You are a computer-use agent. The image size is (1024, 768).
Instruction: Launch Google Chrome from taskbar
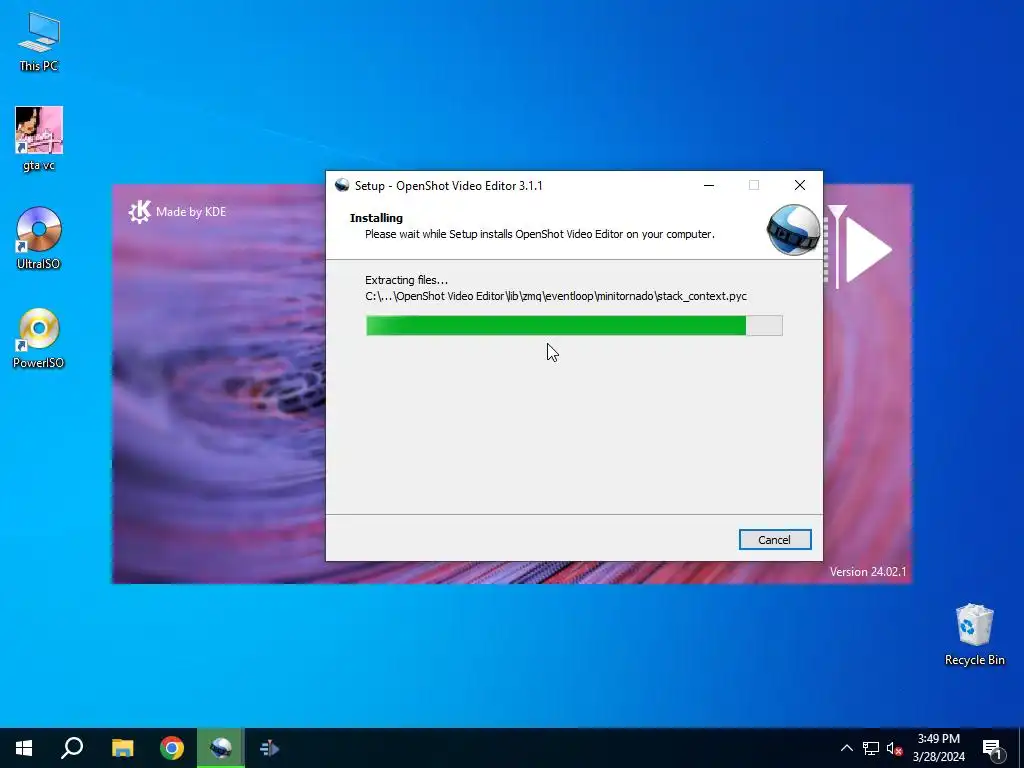click(172, 748)
